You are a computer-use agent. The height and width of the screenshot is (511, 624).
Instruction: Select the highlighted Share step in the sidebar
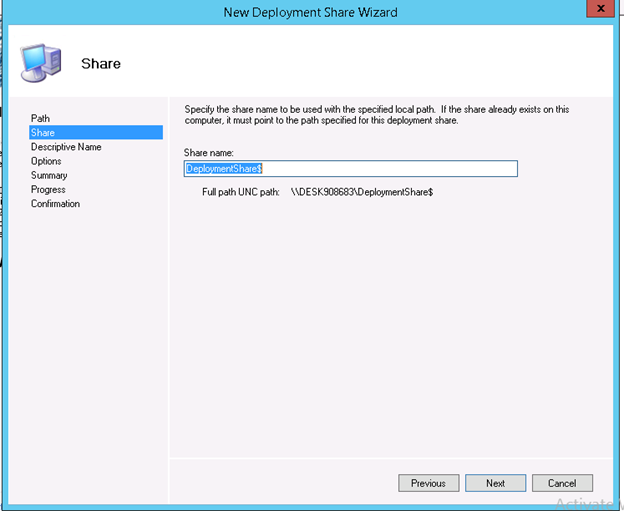[43, 132]
